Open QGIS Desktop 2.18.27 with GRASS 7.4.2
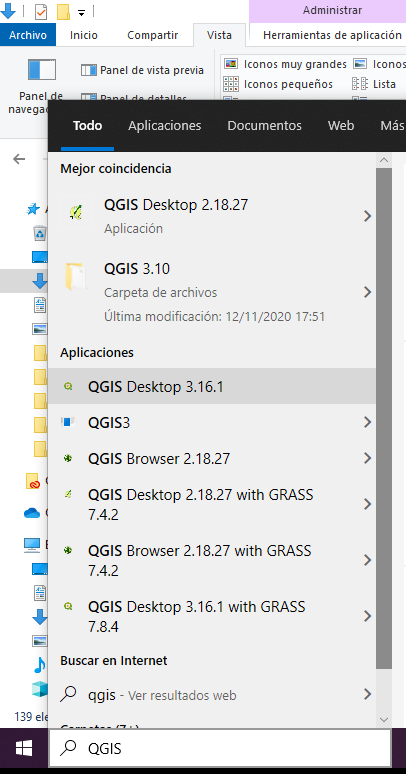406x774 pixels. click(211, 504)
